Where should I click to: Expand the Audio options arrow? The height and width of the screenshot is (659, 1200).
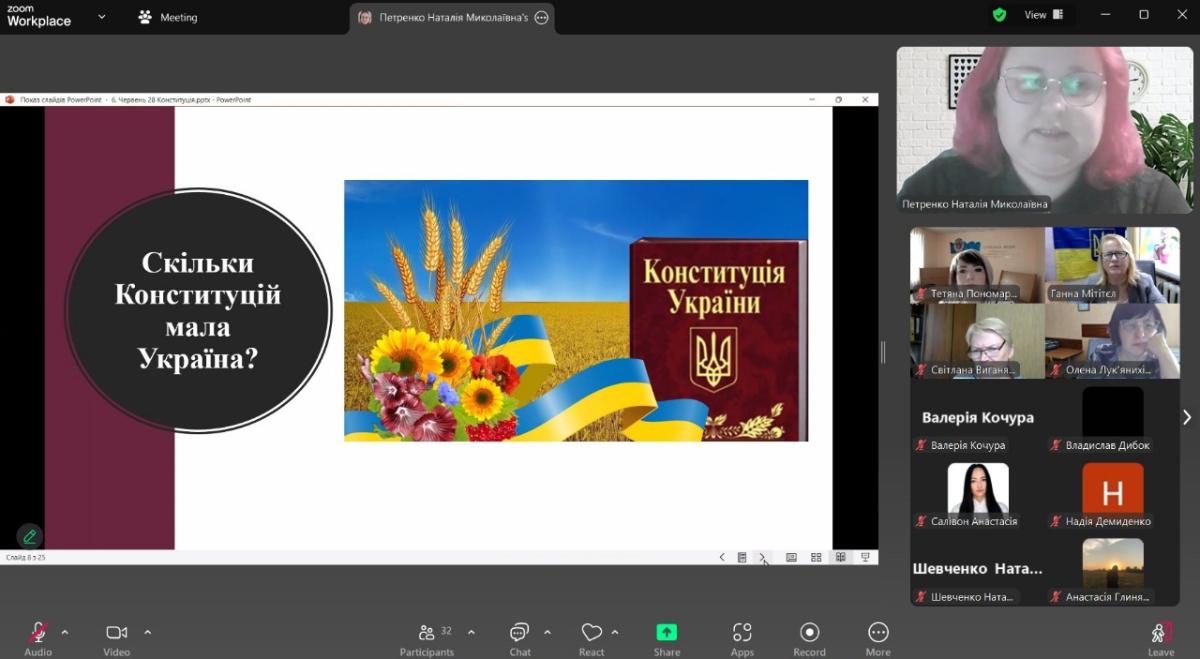click(65, 632)
